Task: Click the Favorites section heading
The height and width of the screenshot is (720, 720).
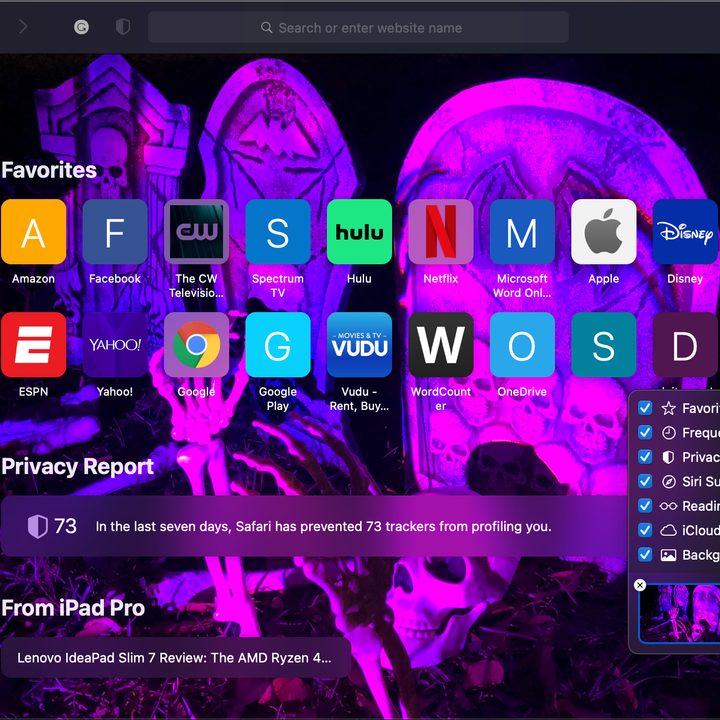Action: [x=49, y=170]
